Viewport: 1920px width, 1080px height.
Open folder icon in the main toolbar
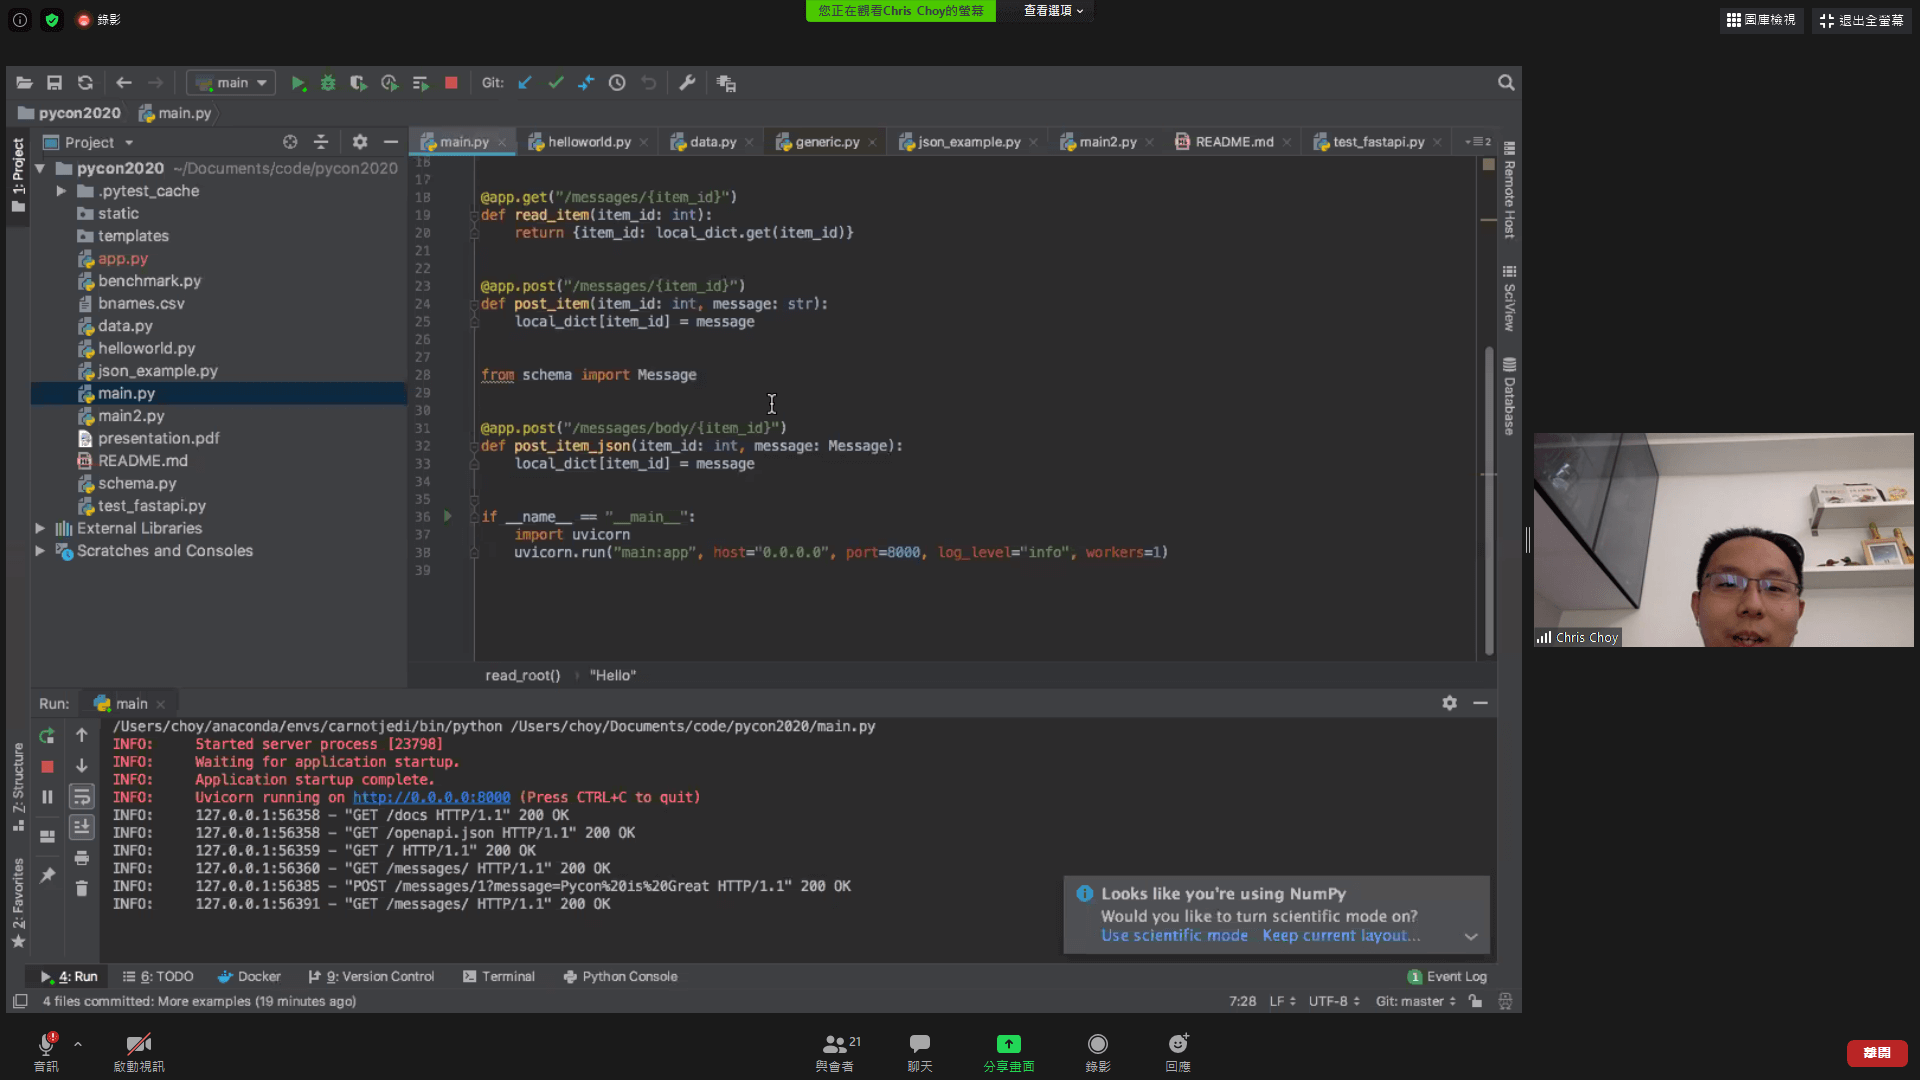click(x=25, y=83)
